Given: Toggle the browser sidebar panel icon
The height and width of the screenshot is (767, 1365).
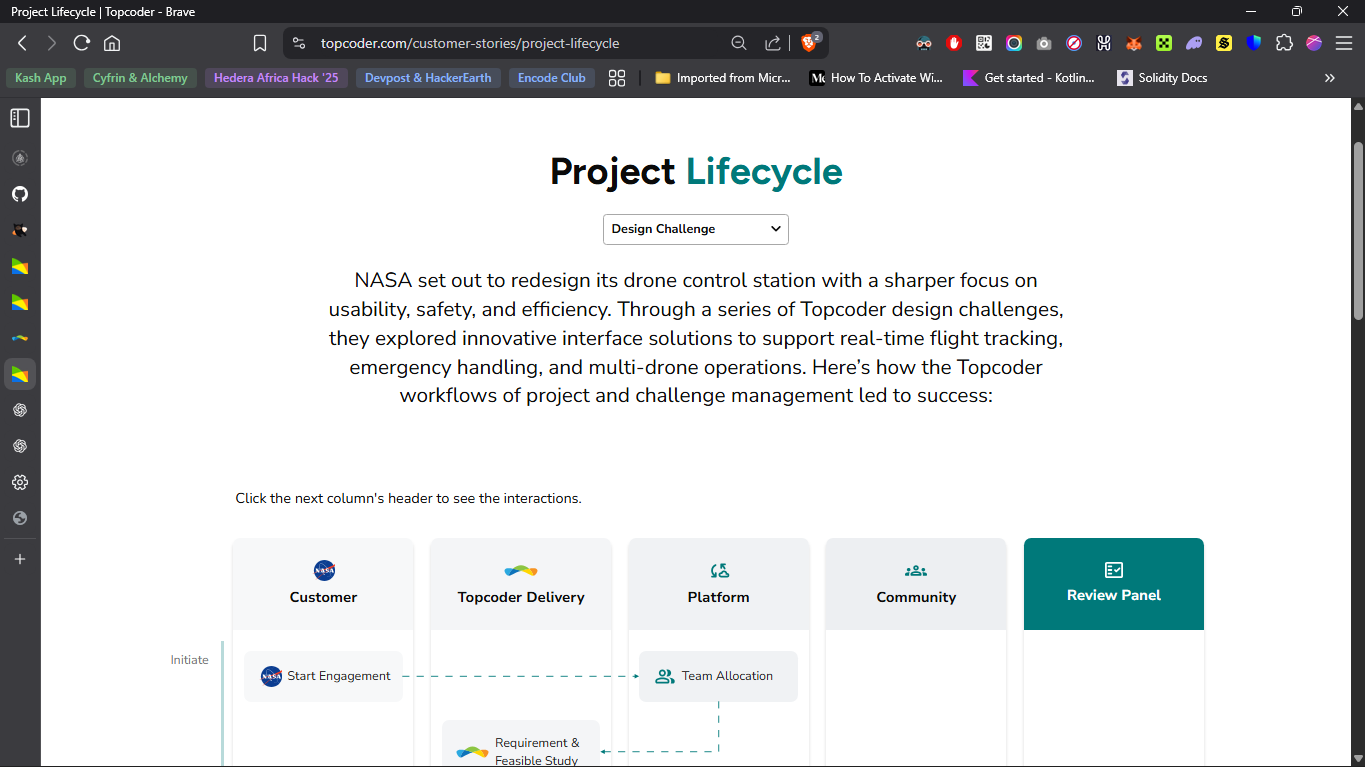Looking at the screenshot, I should point(20,118).
